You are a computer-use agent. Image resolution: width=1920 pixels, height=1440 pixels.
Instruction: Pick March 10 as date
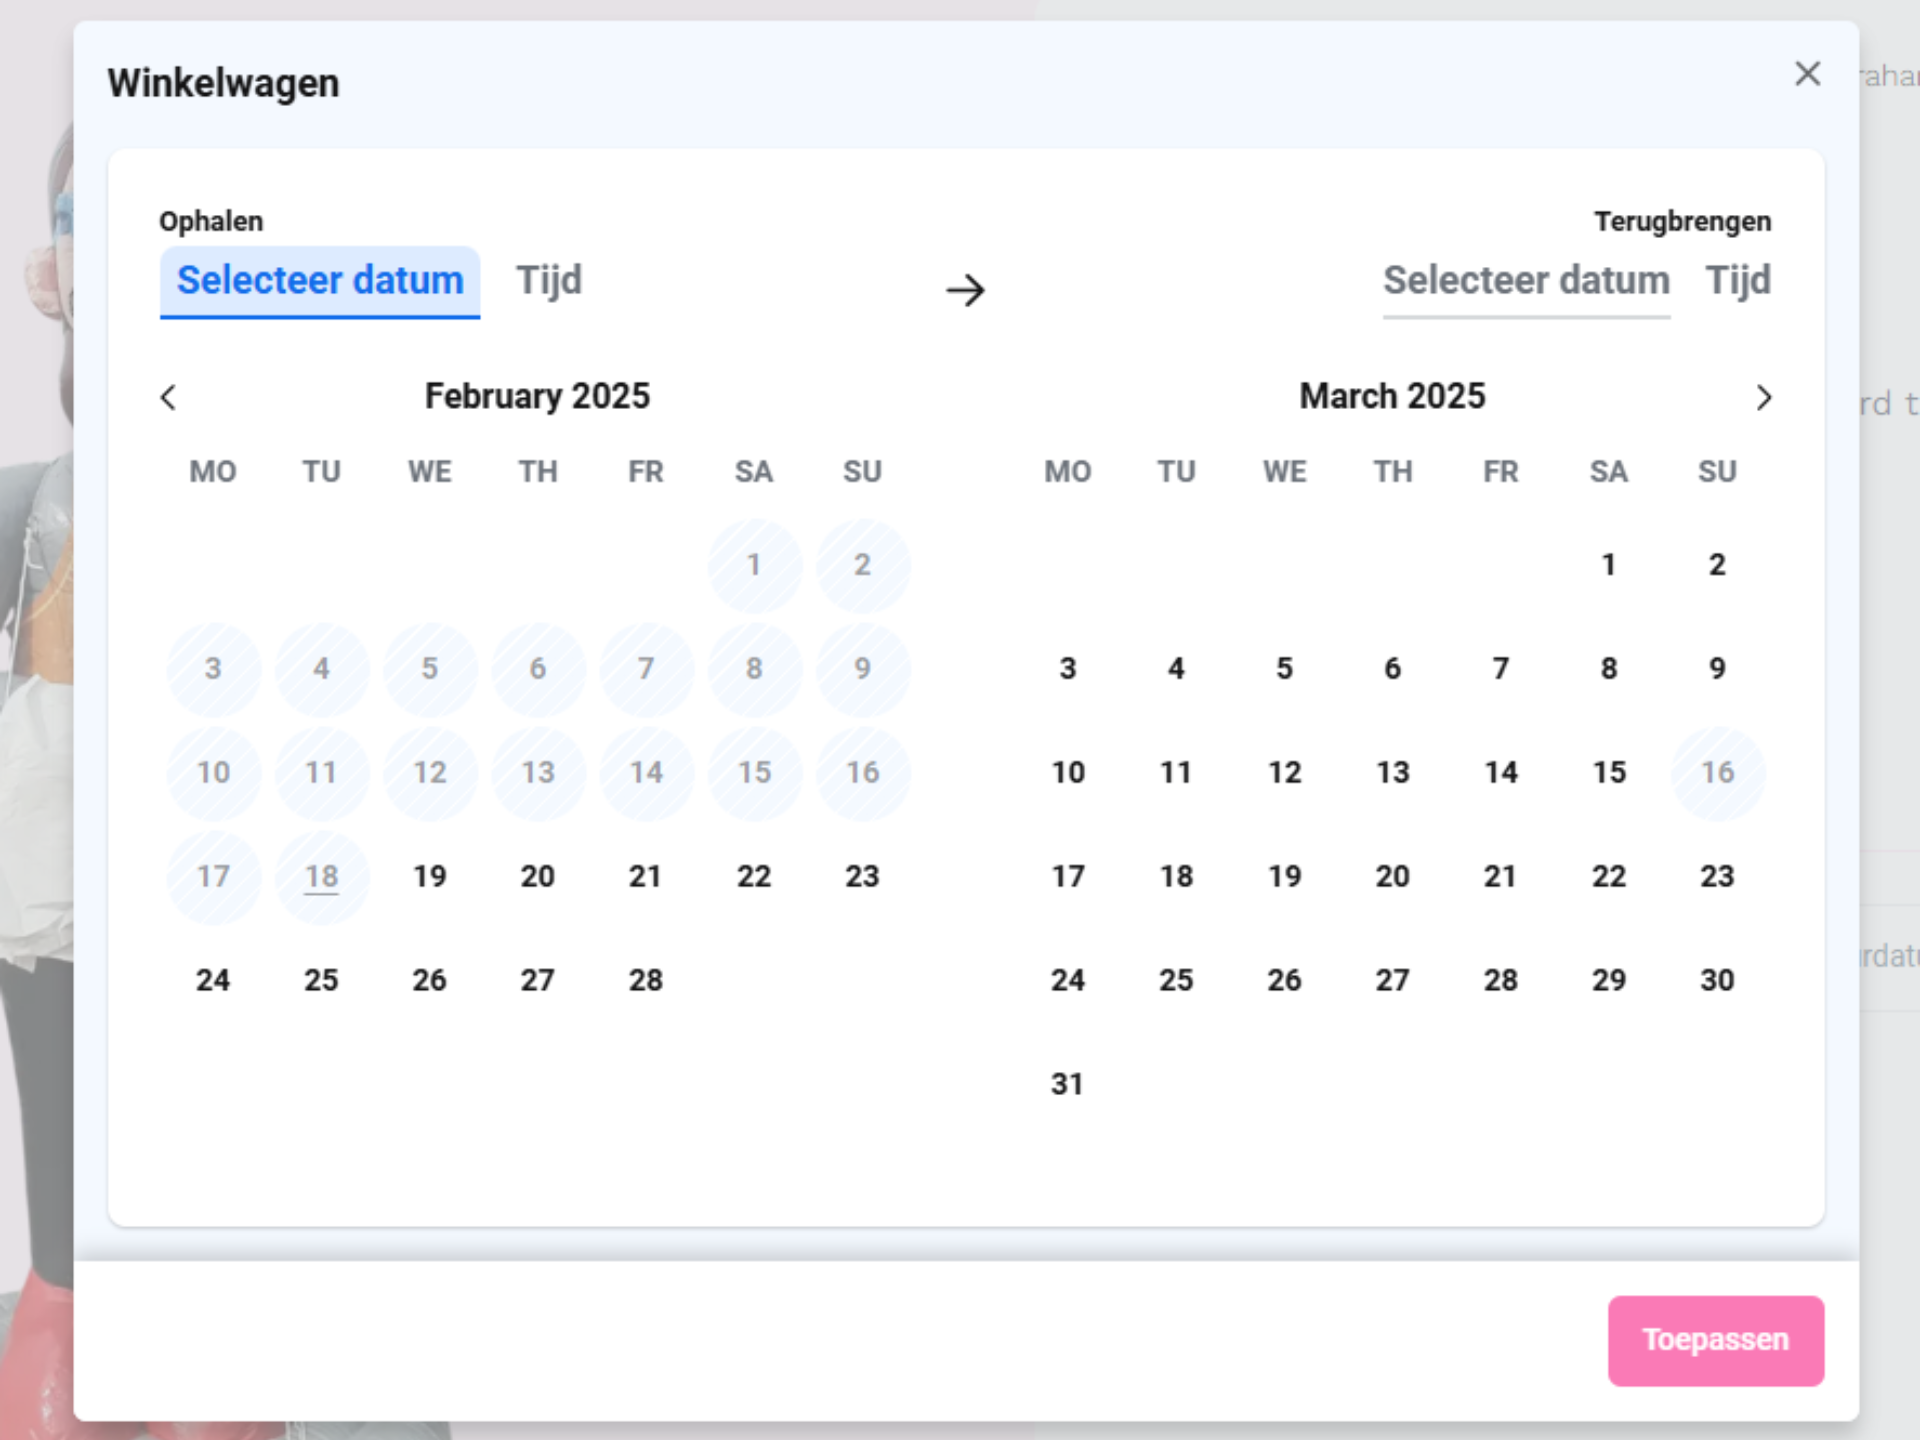point(1067,773)
